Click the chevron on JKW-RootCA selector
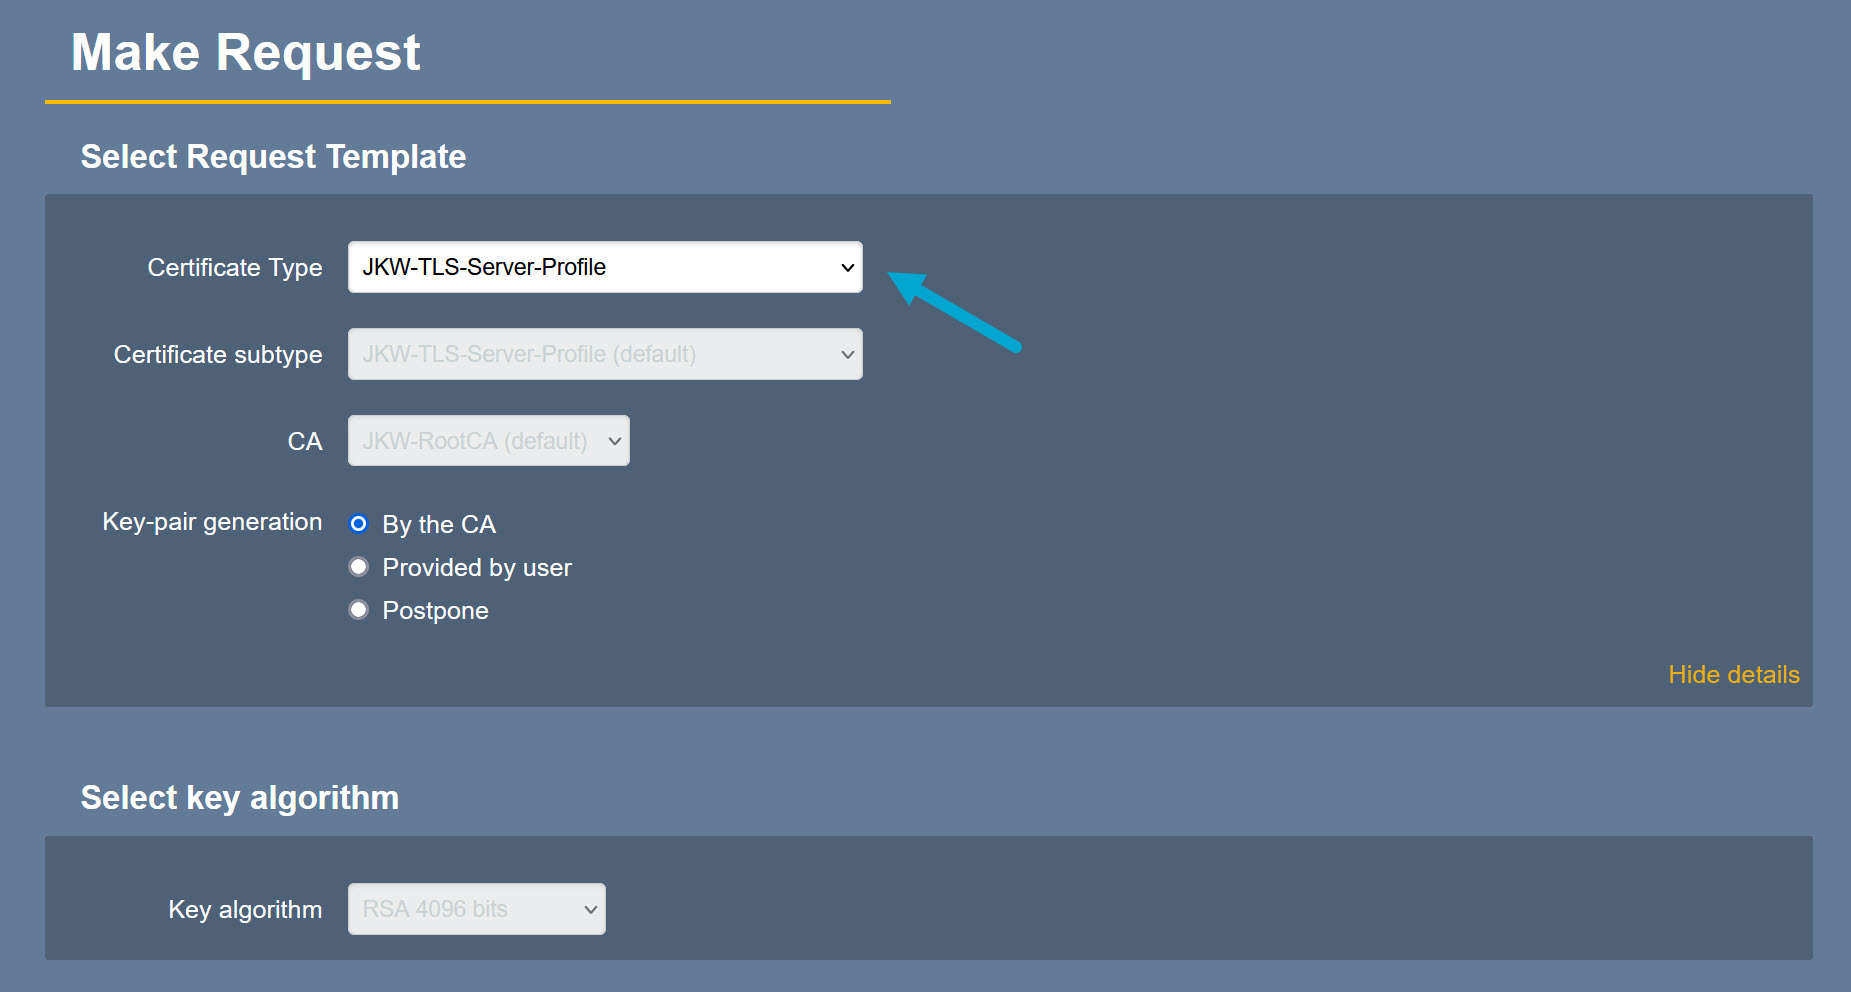Image resolution: width=1851 pixels, height=992 pixels. [614, 441]
